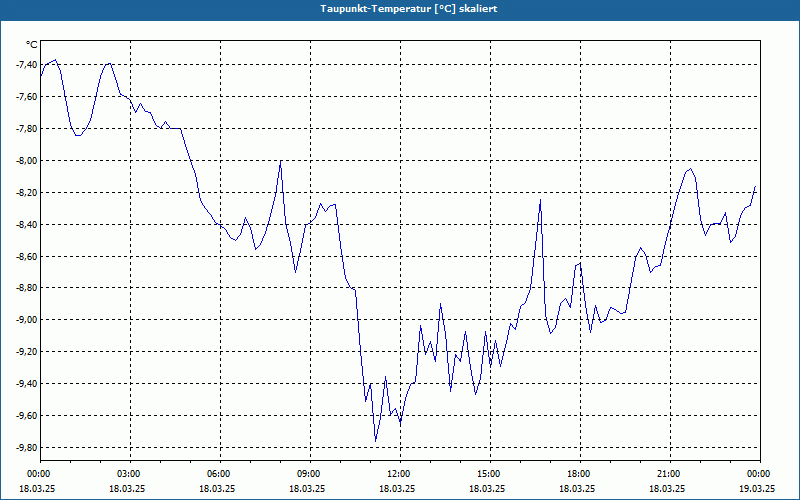
Task: Click the 03:00 time label
Action: point(131,474)
